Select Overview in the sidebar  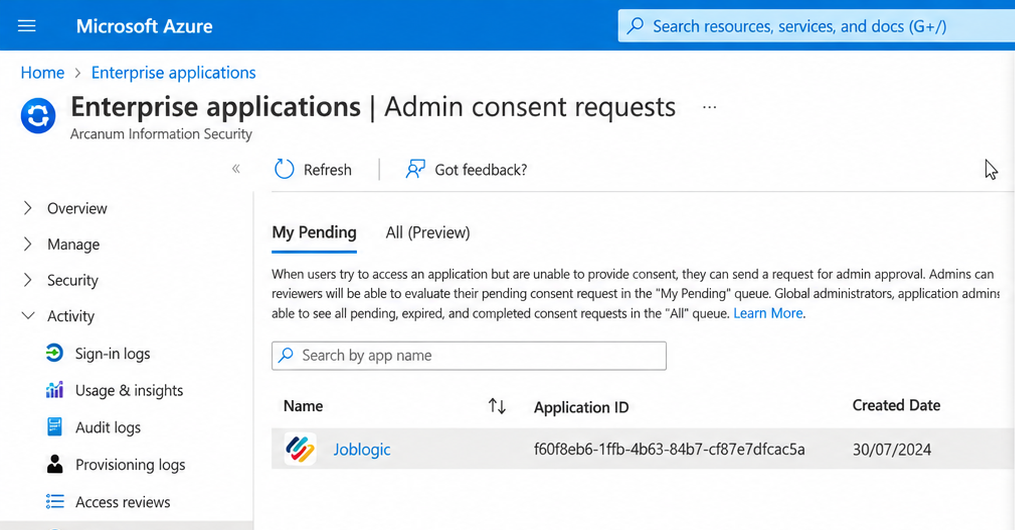[77, 208]
